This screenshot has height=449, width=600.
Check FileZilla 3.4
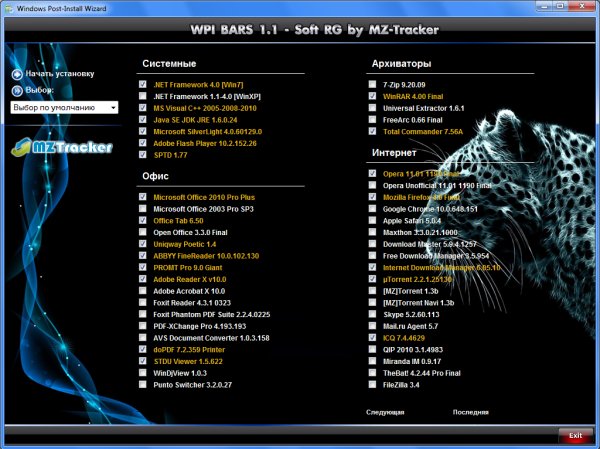click(x=372, y=384)
